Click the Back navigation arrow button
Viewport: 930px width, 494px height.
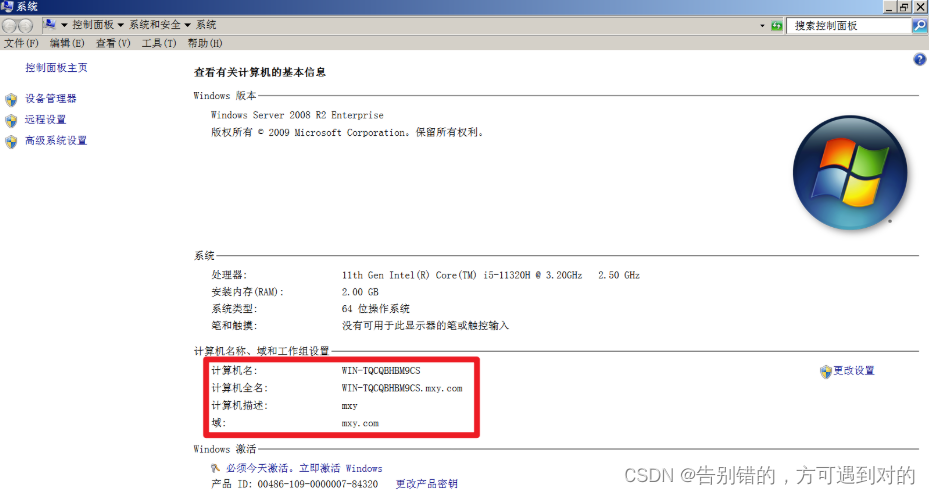[x=9, y=26]
